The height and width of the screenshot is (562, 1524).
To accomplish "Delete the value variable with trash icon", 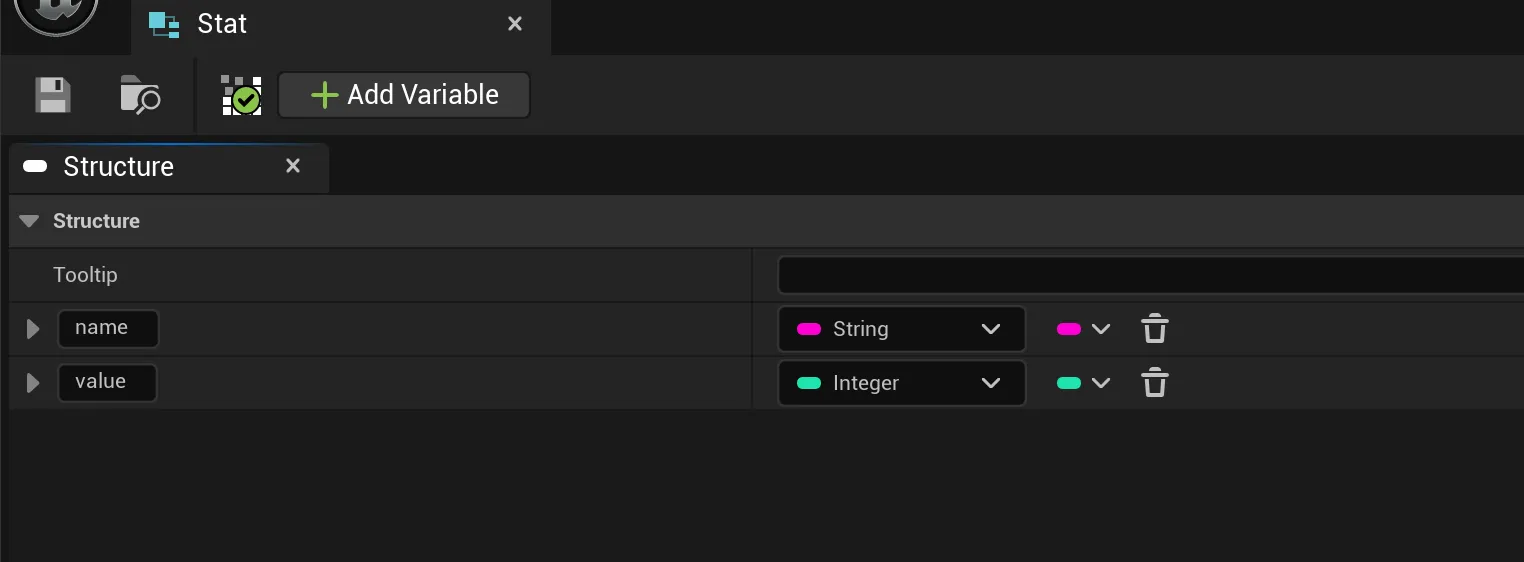I will (x=1155, y=383).
